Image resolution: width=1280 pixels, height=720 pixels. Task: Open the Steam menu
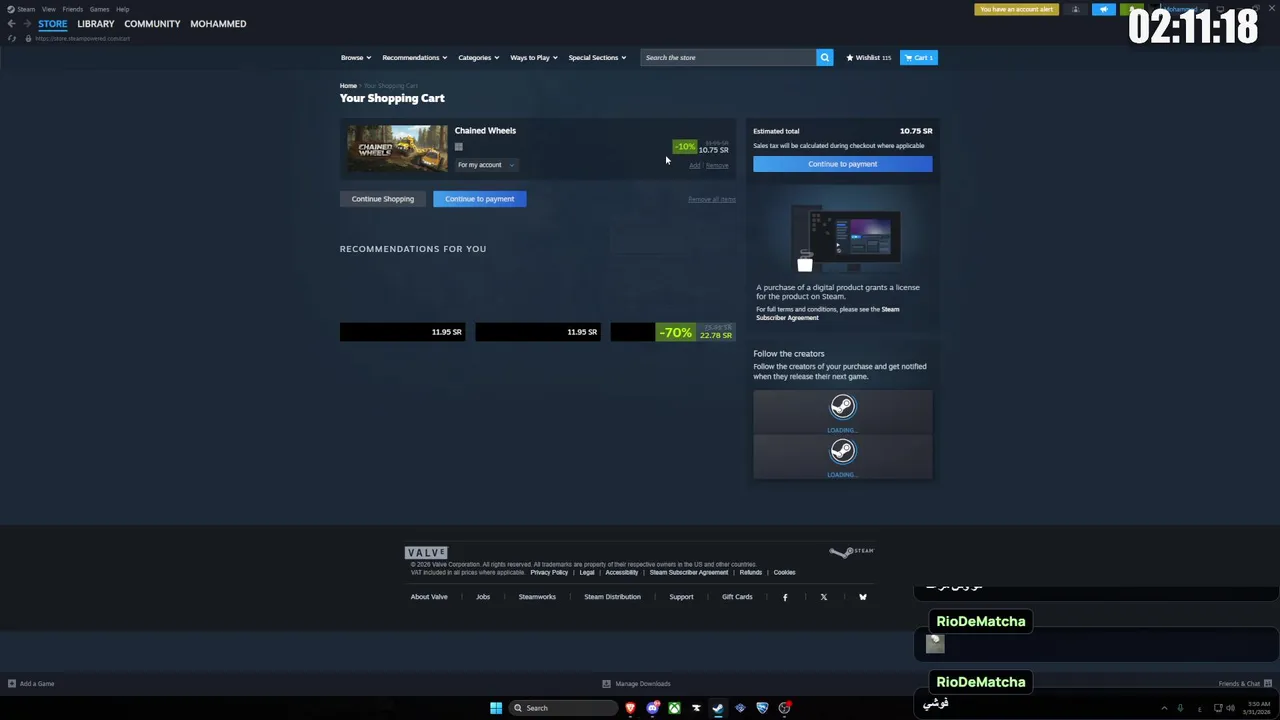click(x=21, y=9)
